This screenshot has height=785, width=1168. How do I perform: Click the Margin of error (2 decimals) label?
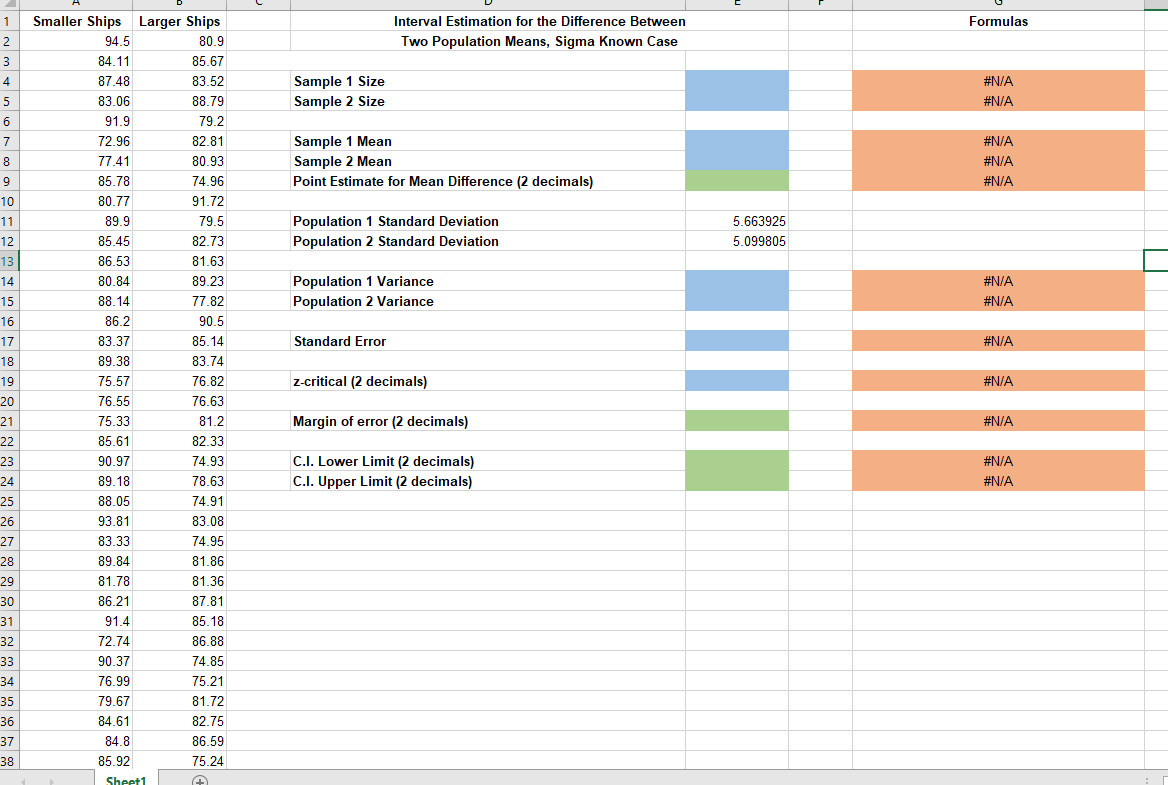[380, 422]
